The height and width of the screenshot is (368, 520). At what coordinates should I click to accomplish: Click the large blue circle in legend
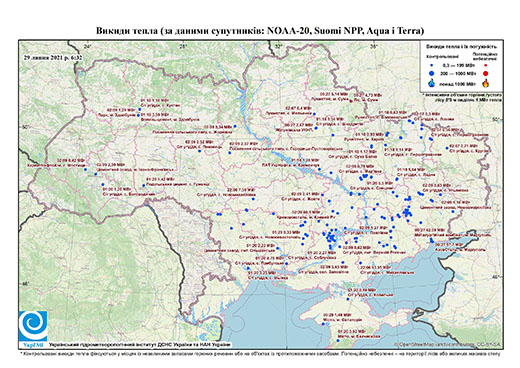432,73
